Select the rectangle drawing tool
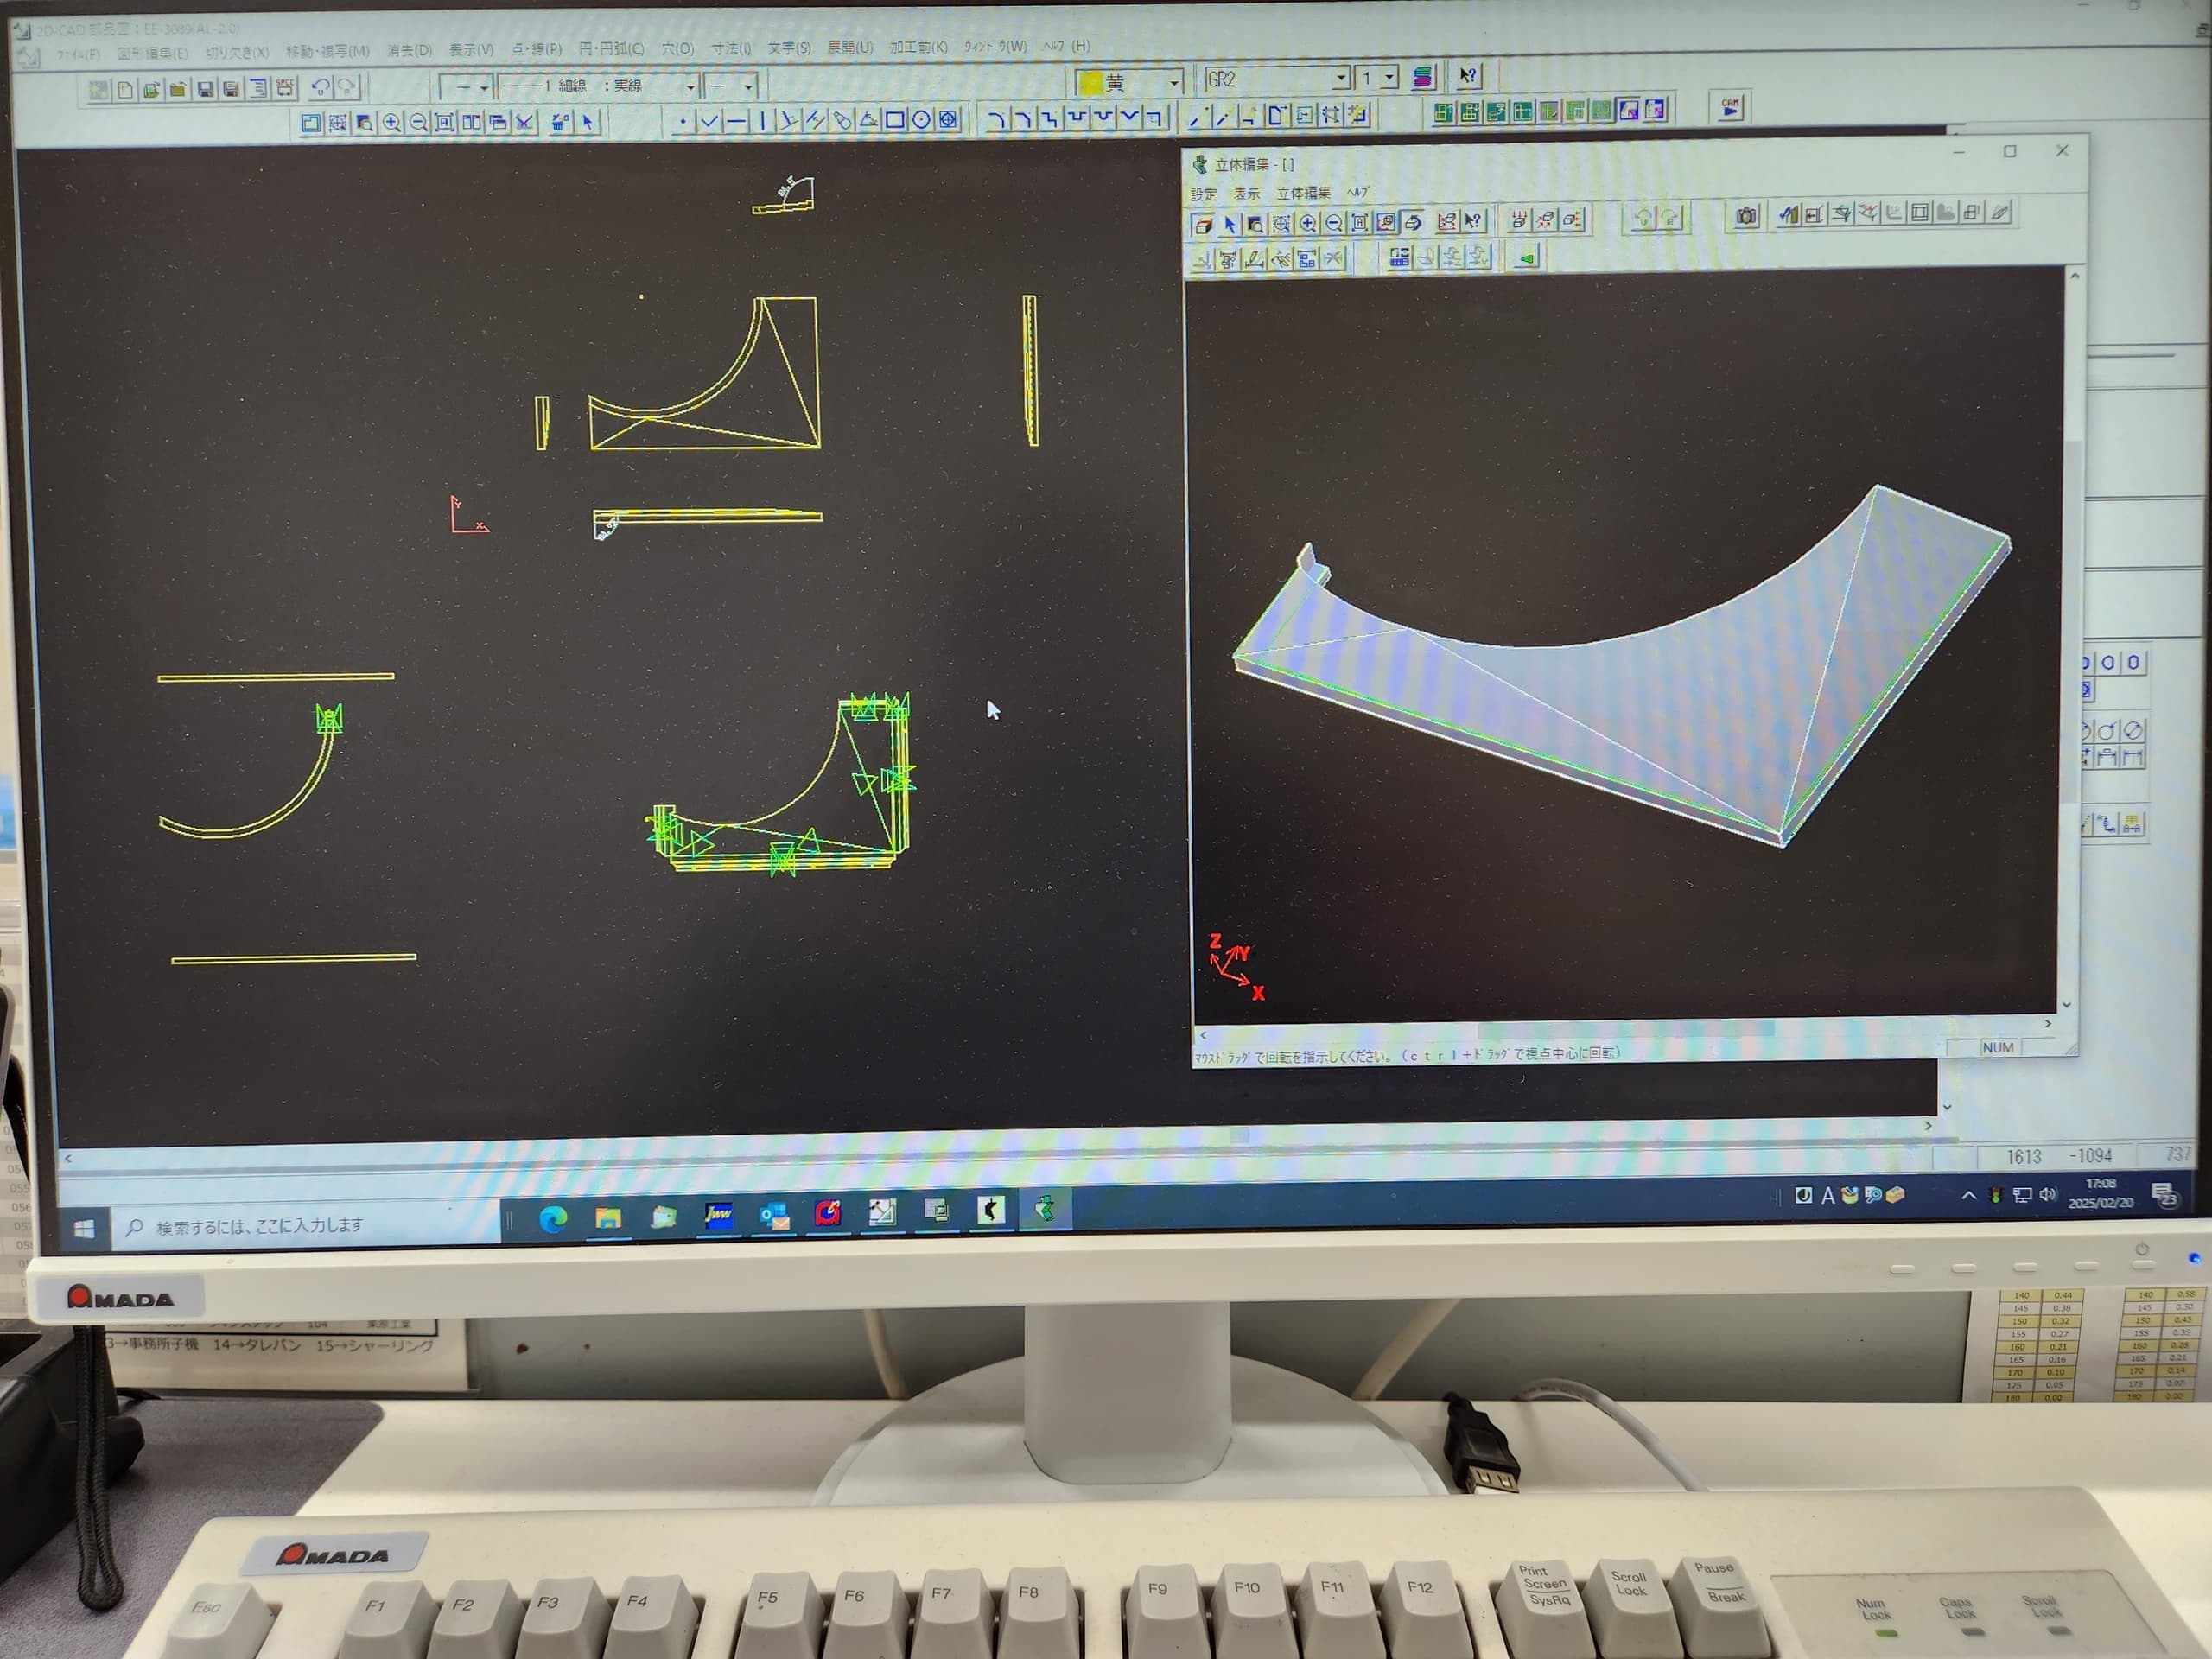The height and width of the screenshot is (1659, 2212). [895, 121]
